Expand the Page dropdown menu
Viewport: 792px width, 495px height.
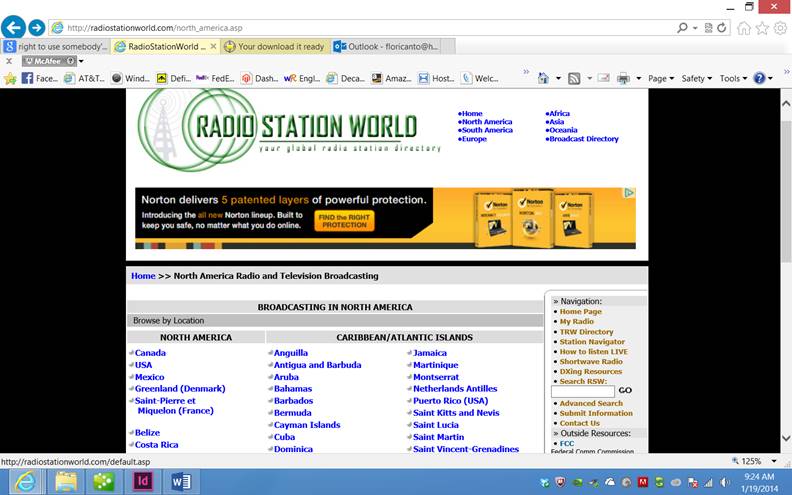pyautogui.click(x=660, y=78)
